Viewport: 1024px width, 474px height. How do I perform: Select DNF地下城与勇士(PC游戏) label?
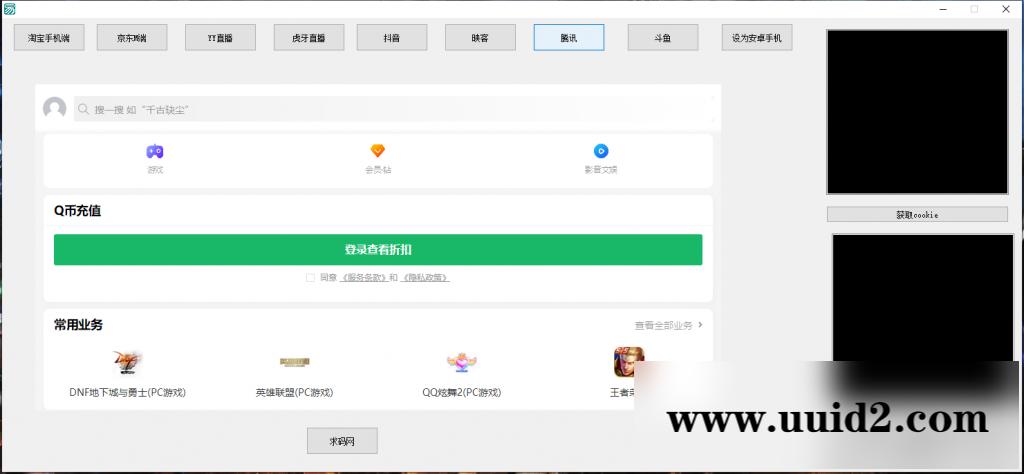point(127,392)
